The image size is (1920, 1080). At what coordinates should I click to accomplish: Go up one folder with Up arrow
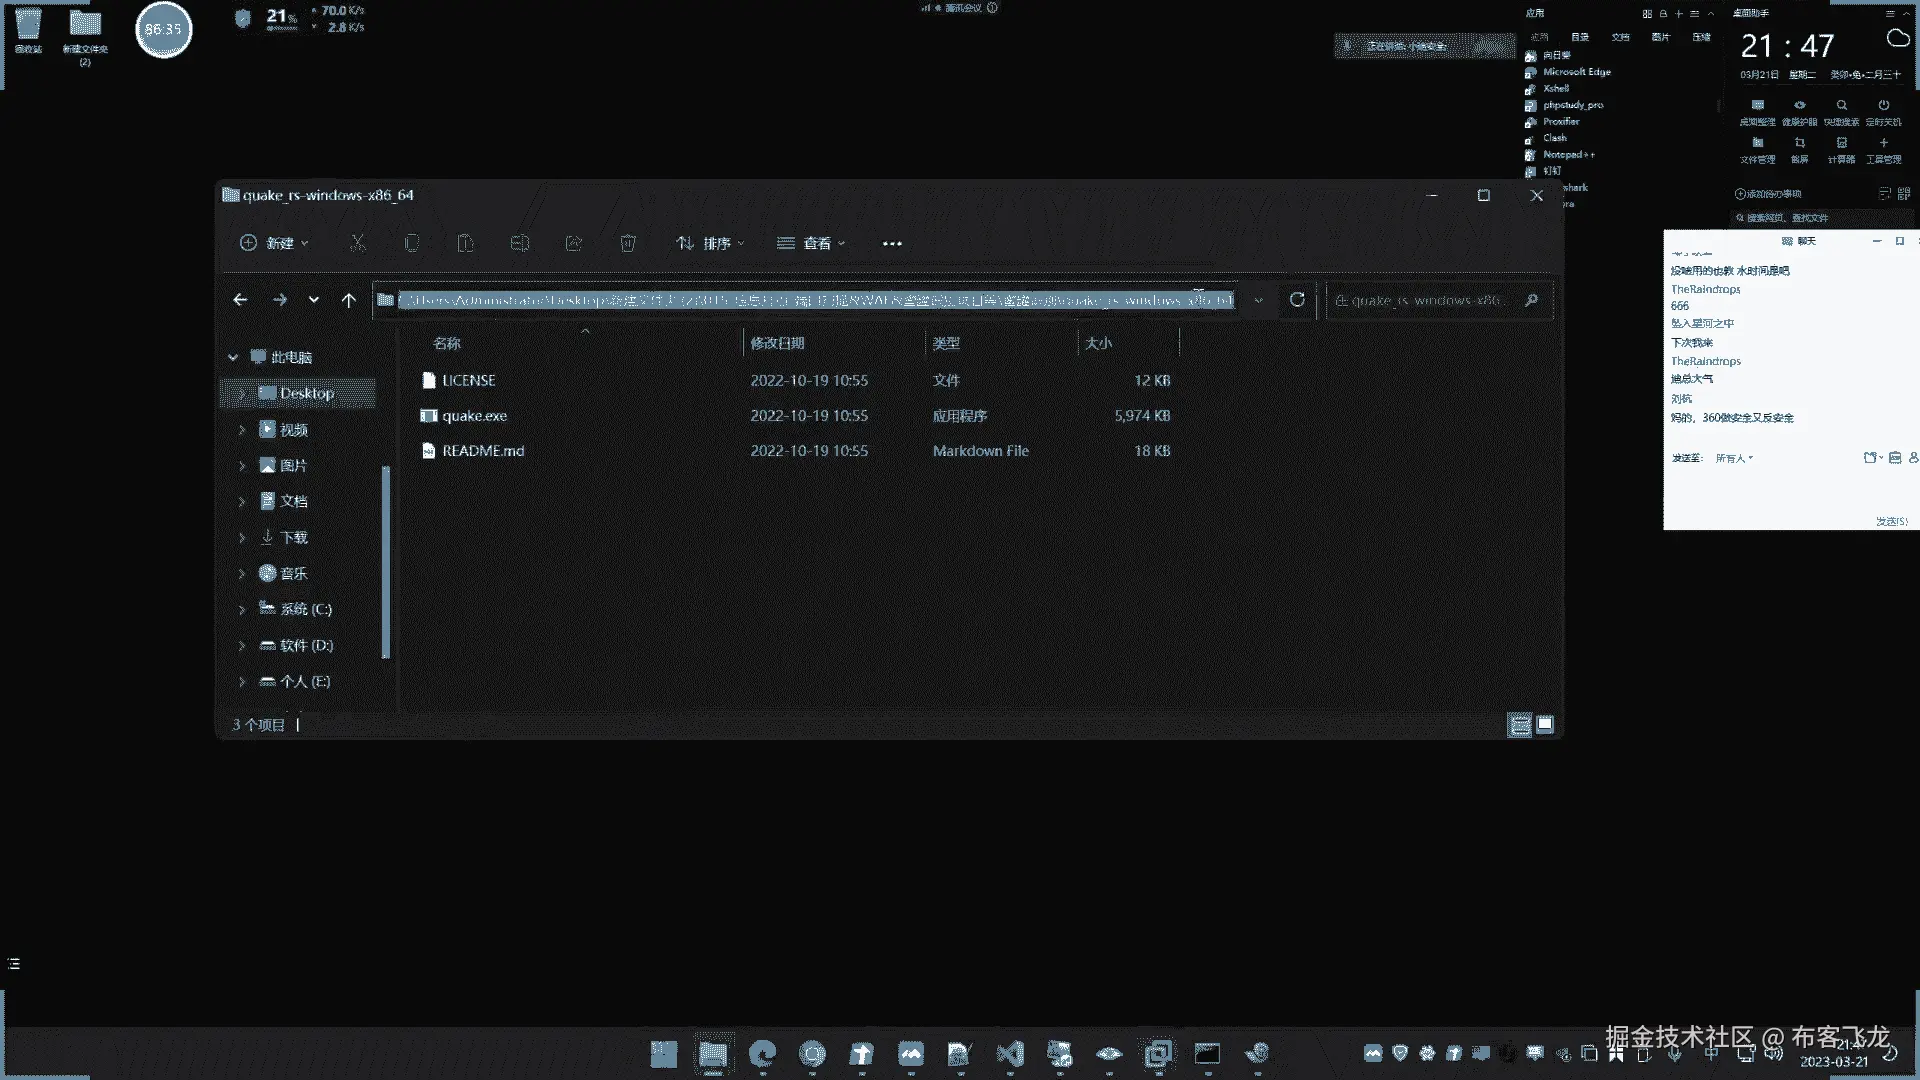[x=348, y=300]
